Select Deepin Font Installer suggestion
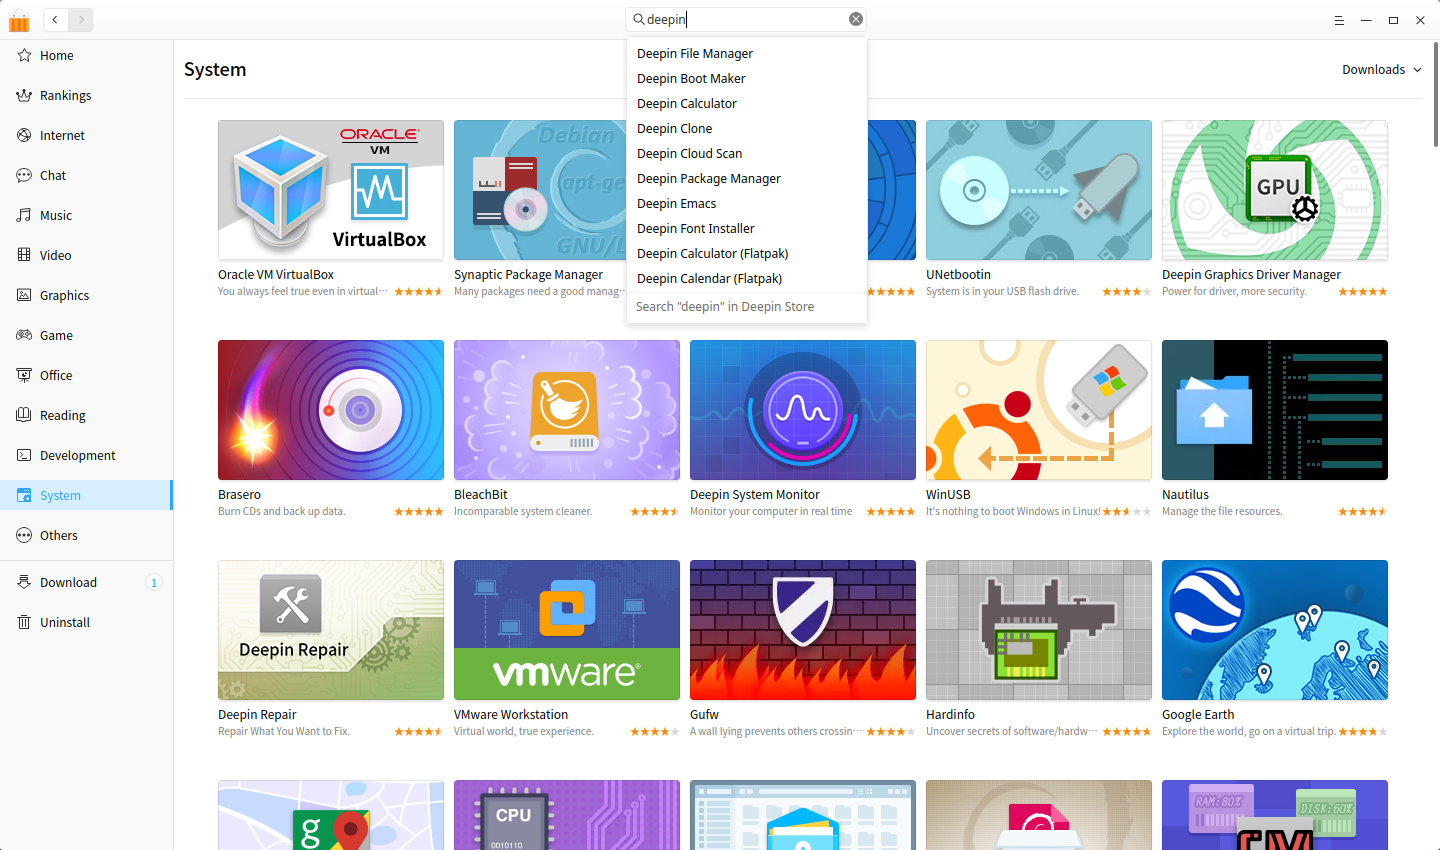Viewport: 1440px width, 850px height. tap(696, 229)
